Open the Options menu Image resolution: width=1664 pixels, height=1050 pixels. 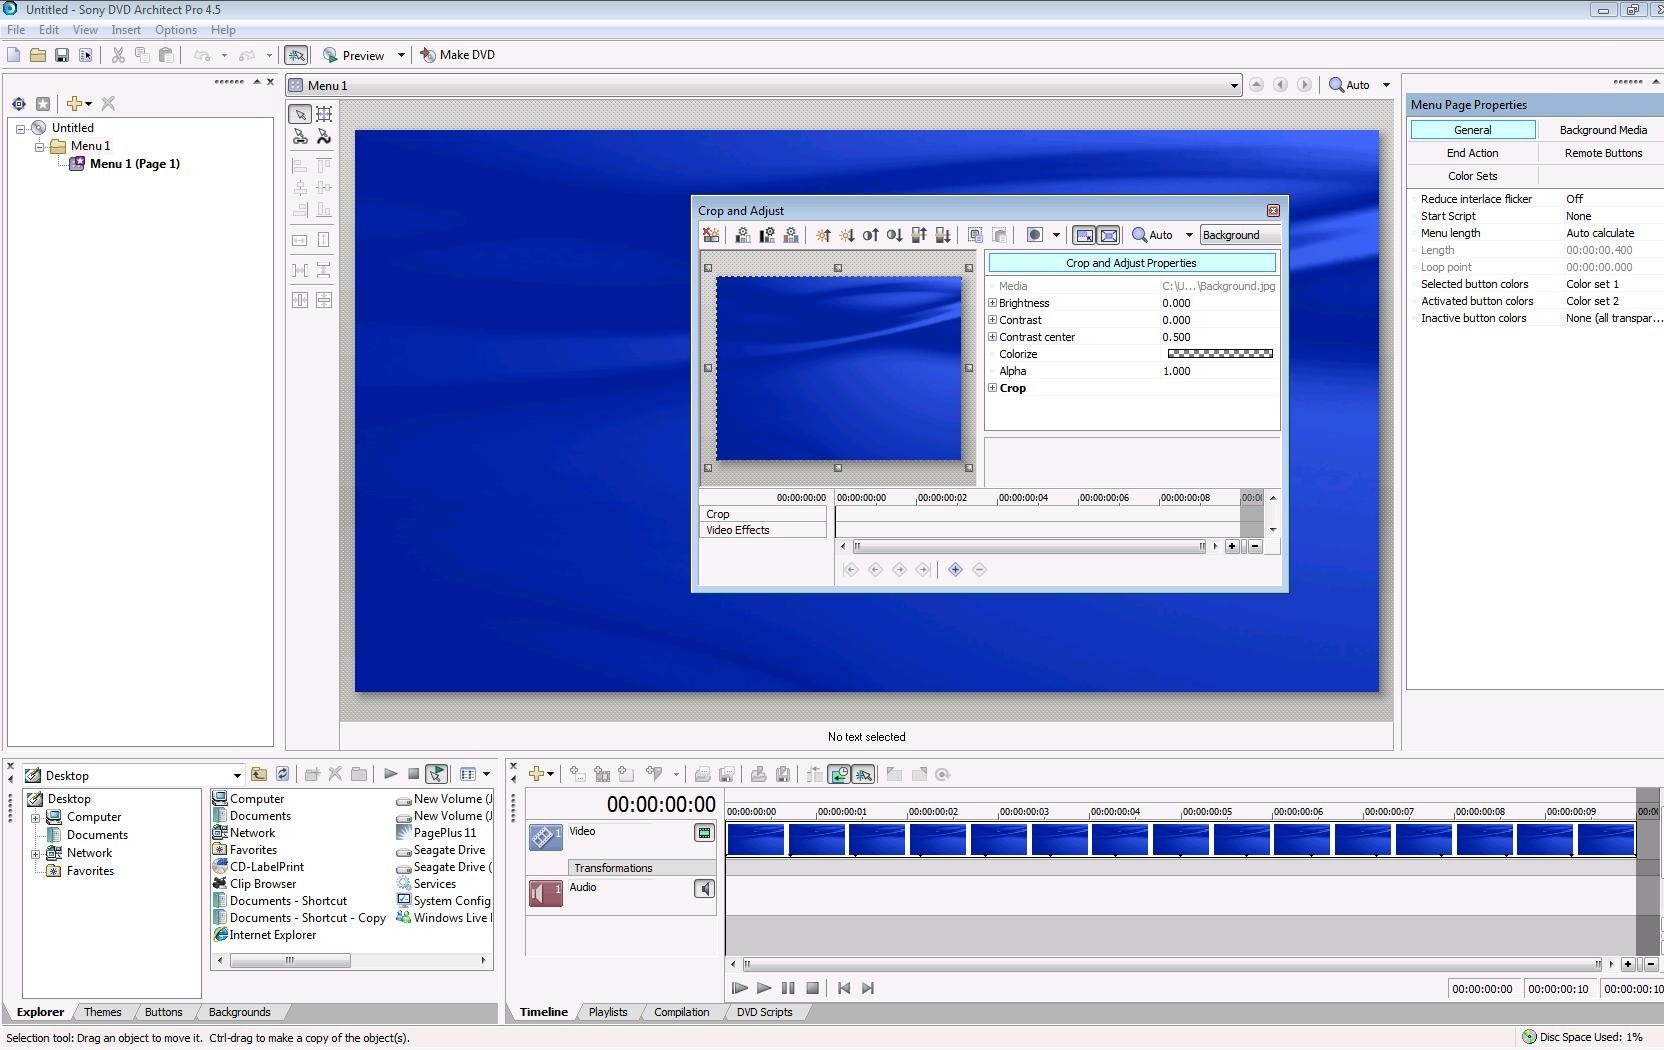(175, 30)
